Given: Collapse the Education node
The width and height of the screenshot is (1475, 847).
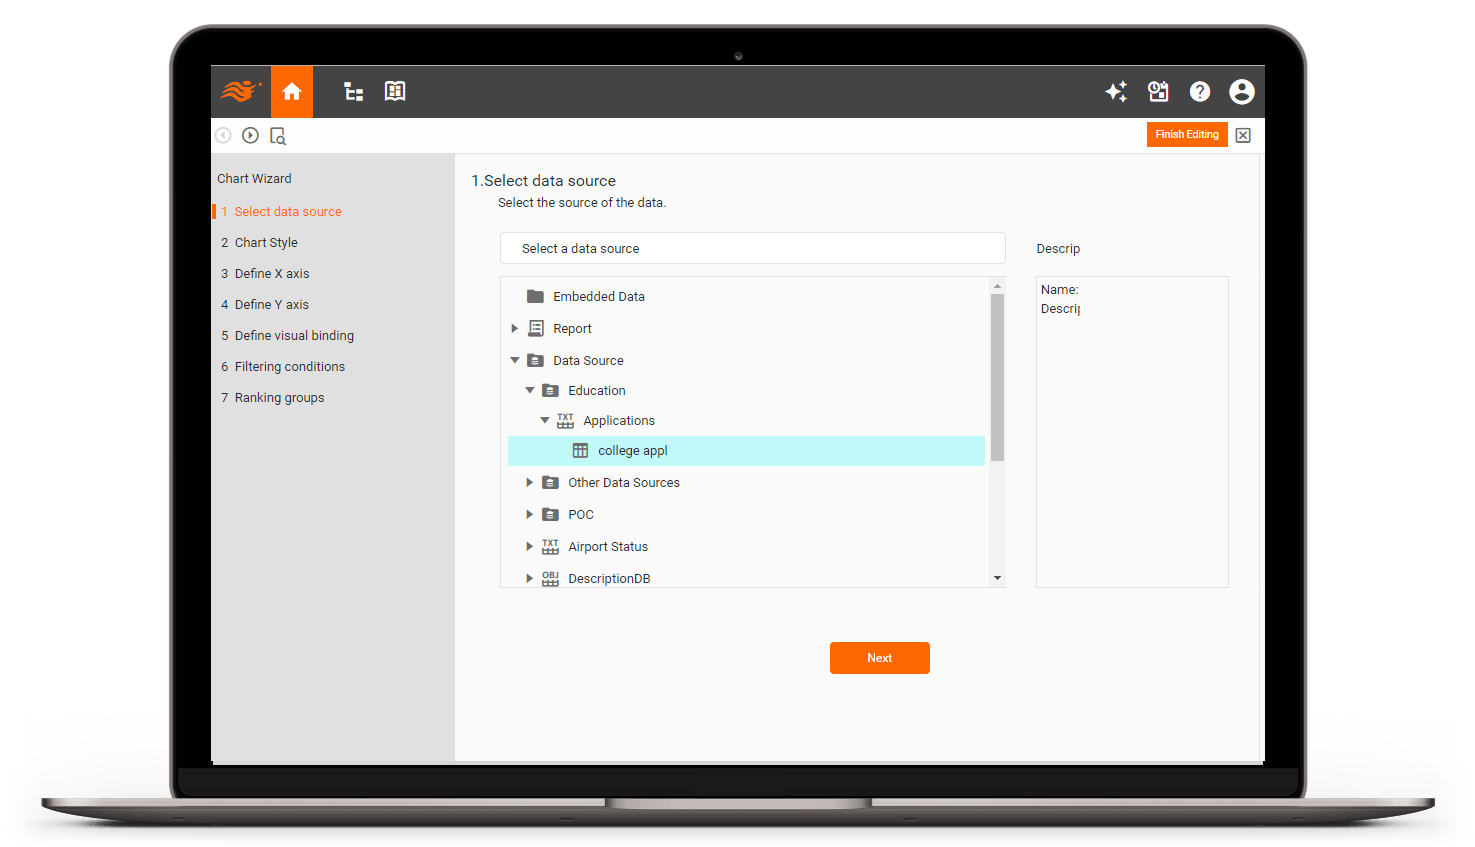Looking at the screenshot, I should click(529, 390).
